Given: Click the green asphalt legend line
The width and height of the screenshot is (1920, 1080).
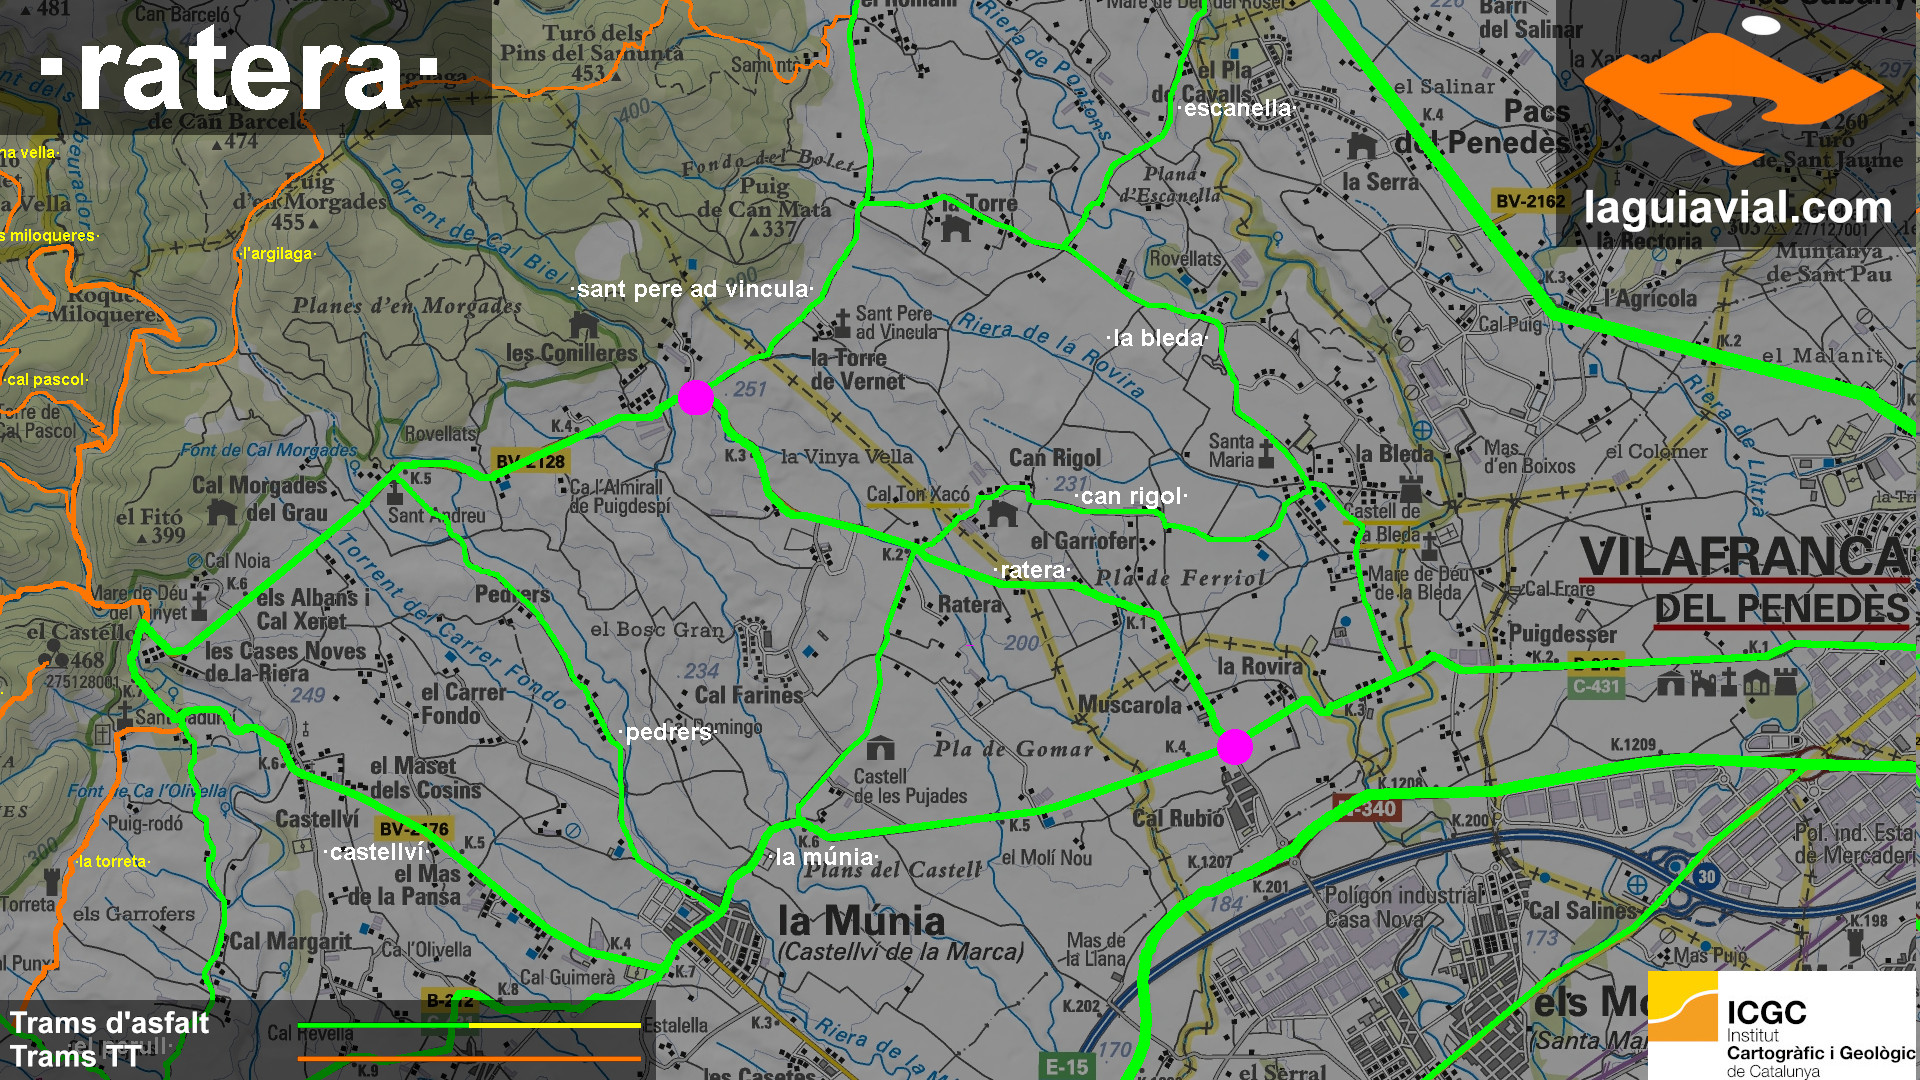Looking at the screenshot, I should coord(383,1025).
